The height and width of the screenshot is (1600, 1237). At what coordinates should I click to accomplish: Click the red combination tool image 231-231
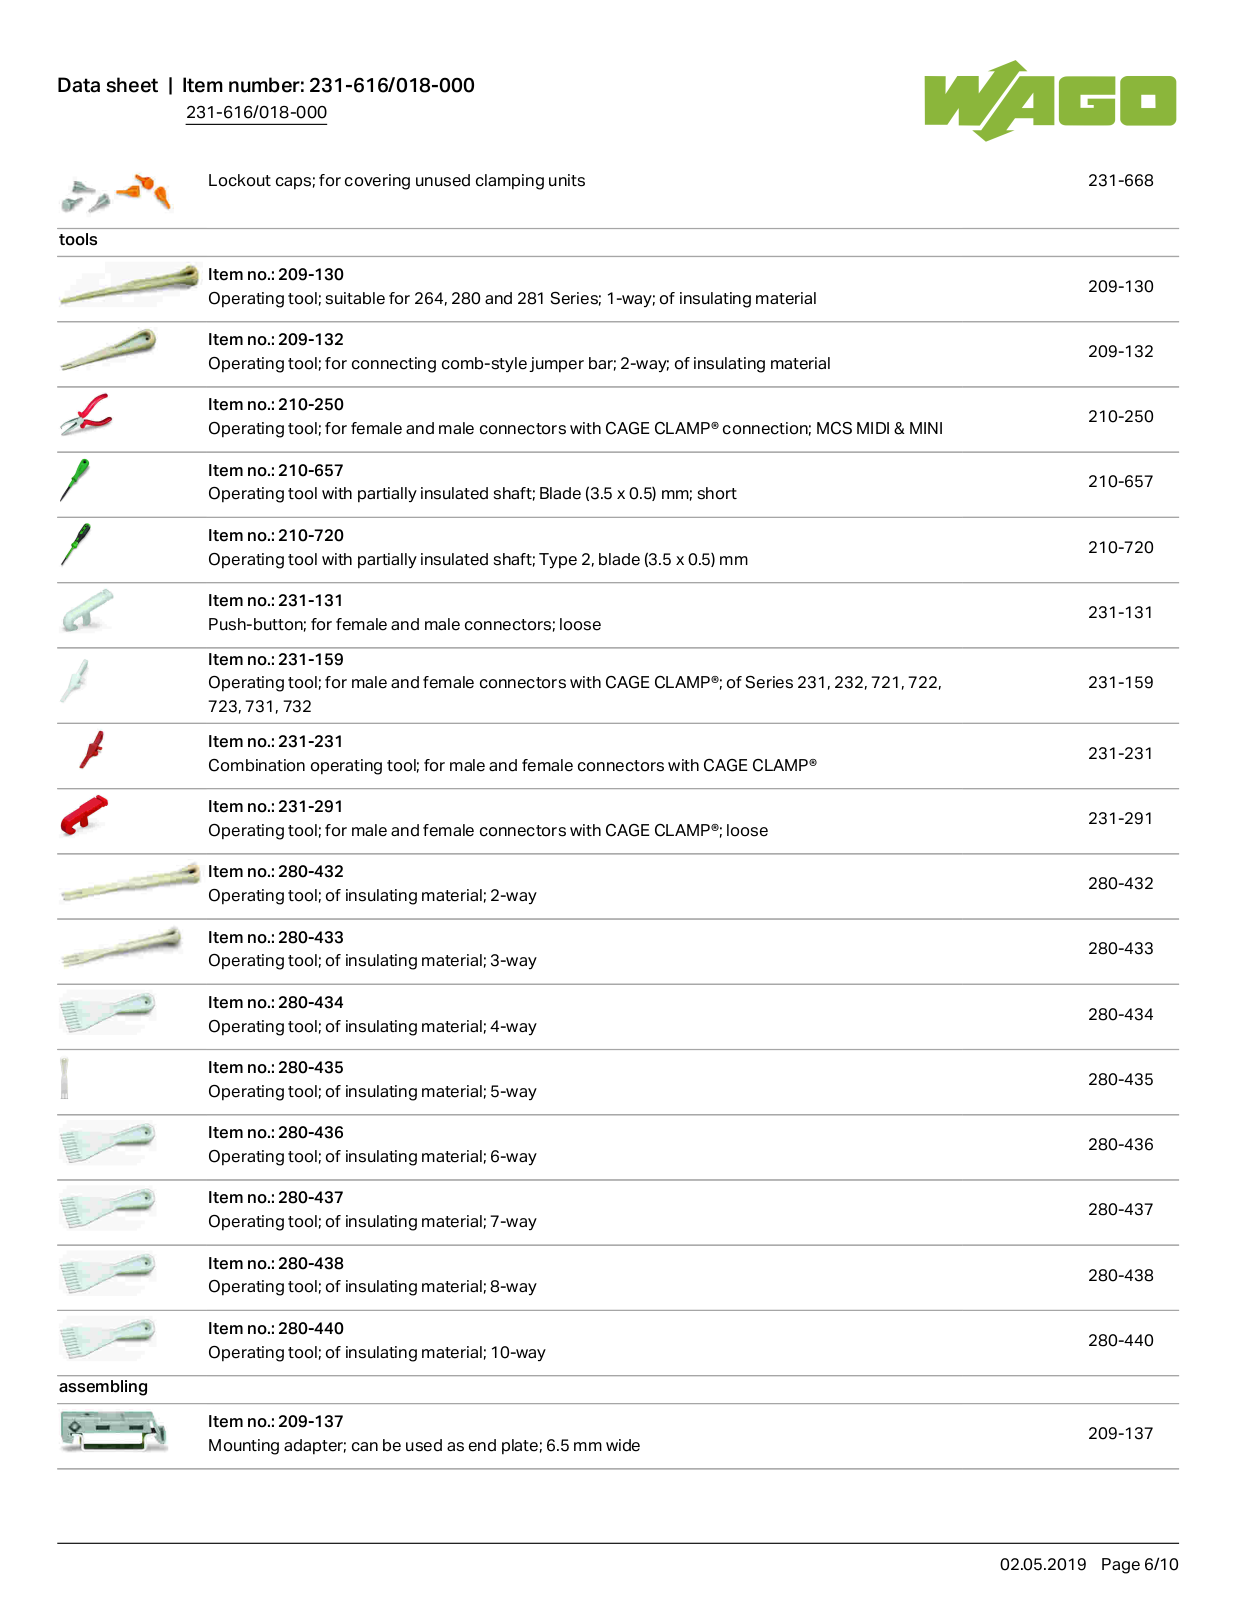[x=92, y=750]
